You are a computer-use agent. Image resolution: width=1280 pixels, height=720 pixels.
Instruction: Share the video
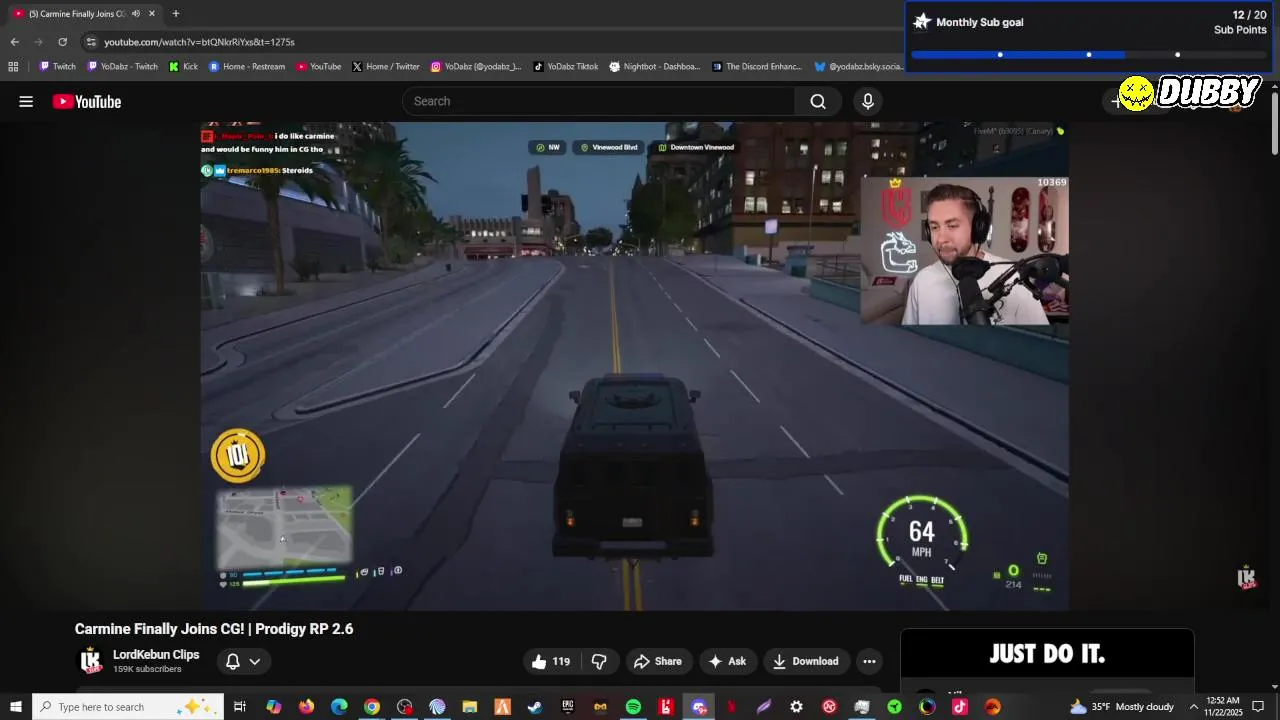pos(658,661)
